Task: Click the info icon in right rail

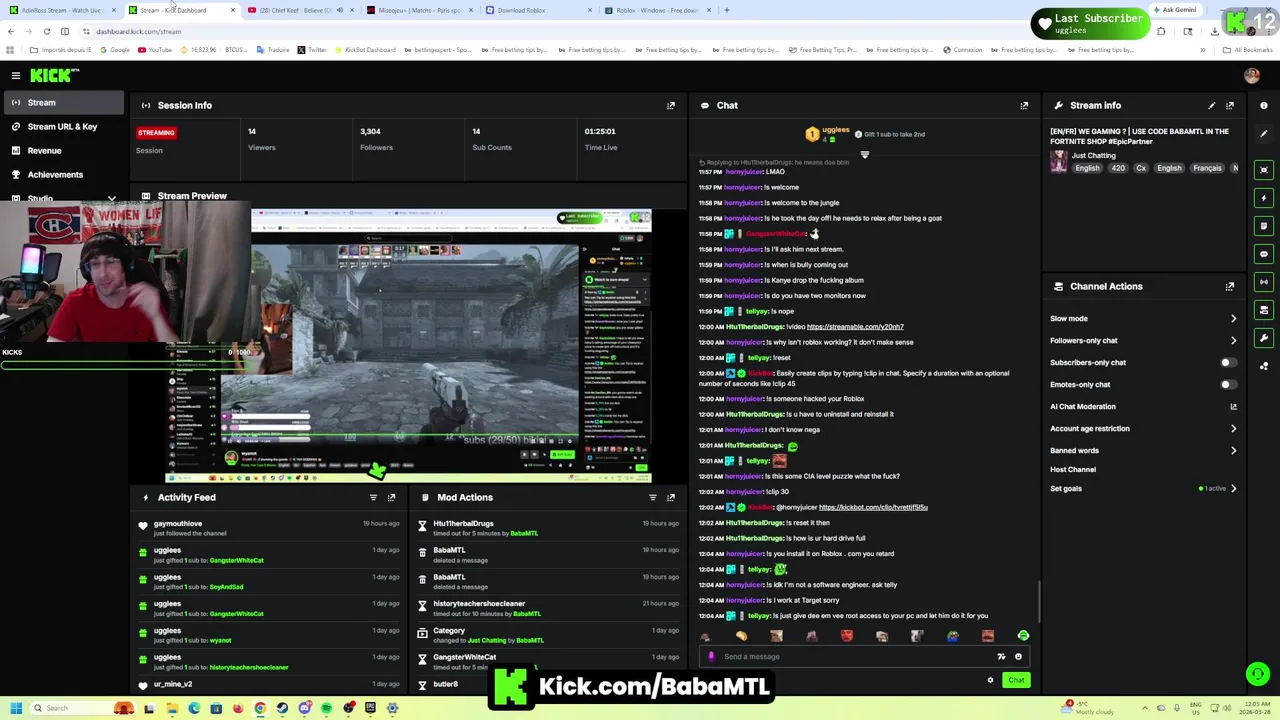Action: tap(1264, 105)
